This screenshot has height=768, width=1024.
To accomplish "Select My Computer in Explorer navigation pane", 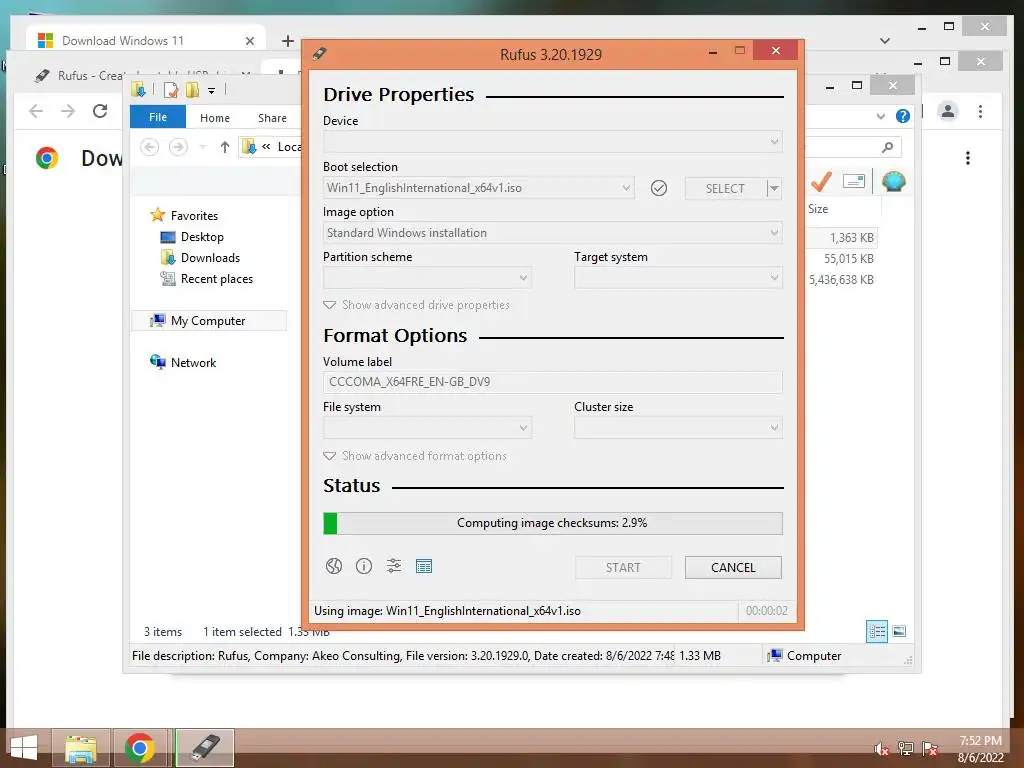I will [x=209, y=321].
